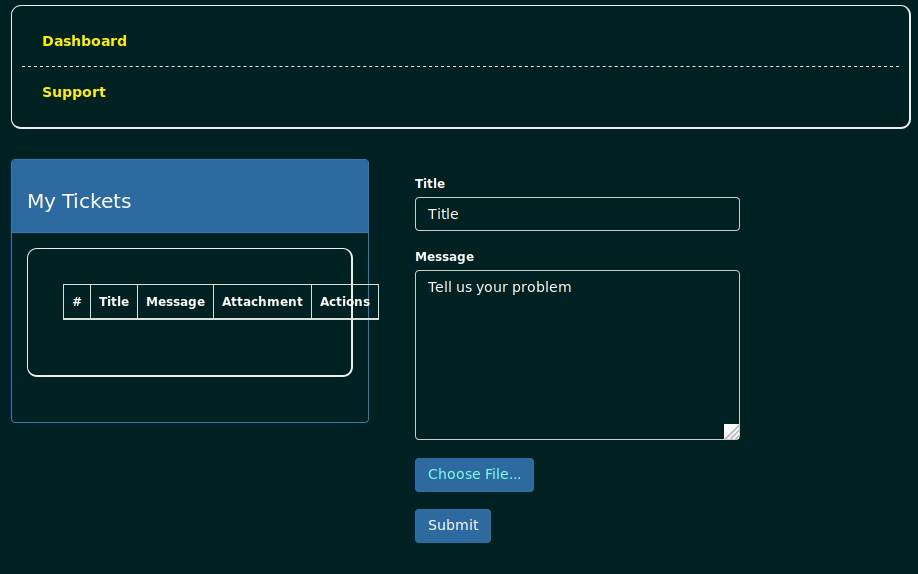918x574 pixels.
Task: Click blank navigation area right of Dashboard
Action: [500, 41]
